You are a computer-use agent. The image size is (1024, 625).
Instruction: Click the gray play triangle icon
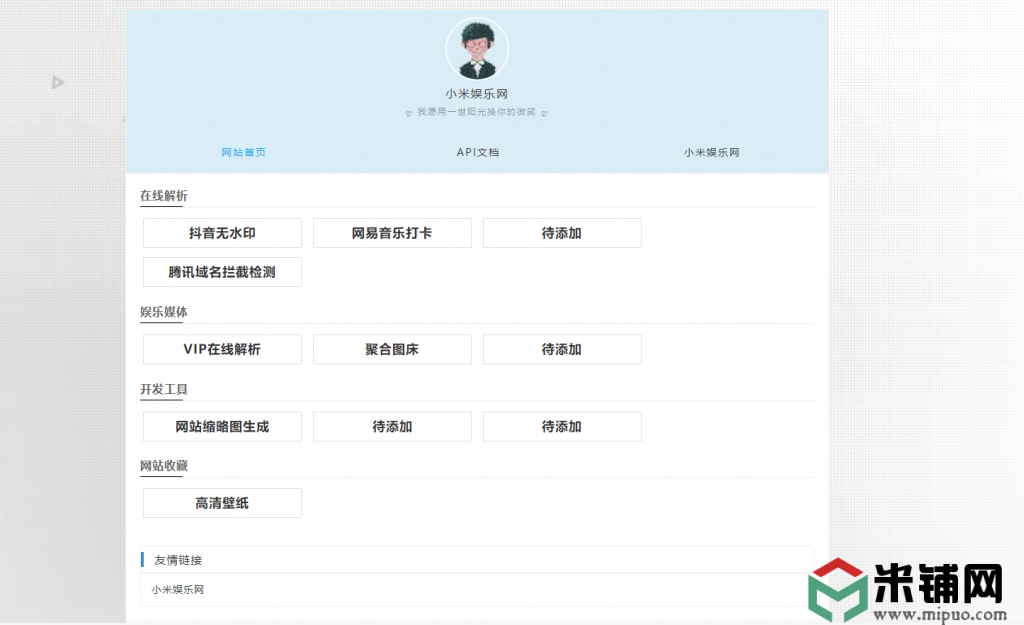[x=58, y=82]
